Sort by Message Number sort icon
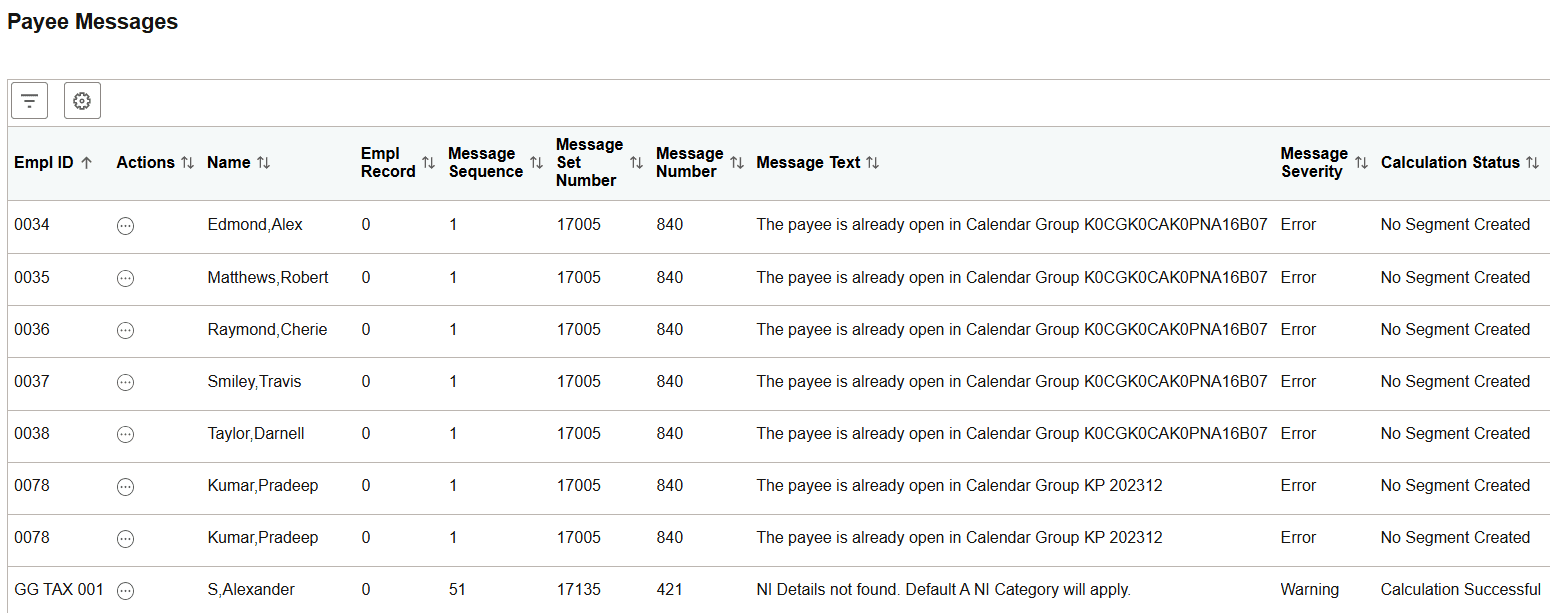Screen dimensions: 1550x613 tap(737, 163)
